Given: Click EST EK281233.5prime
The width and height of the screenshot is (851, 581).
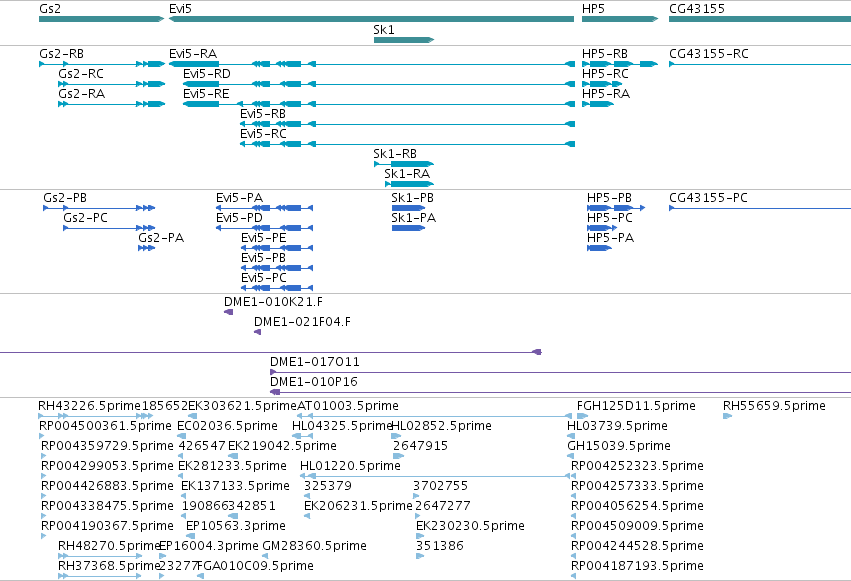Looking at the screenshot, I should [x=232, y=466].
